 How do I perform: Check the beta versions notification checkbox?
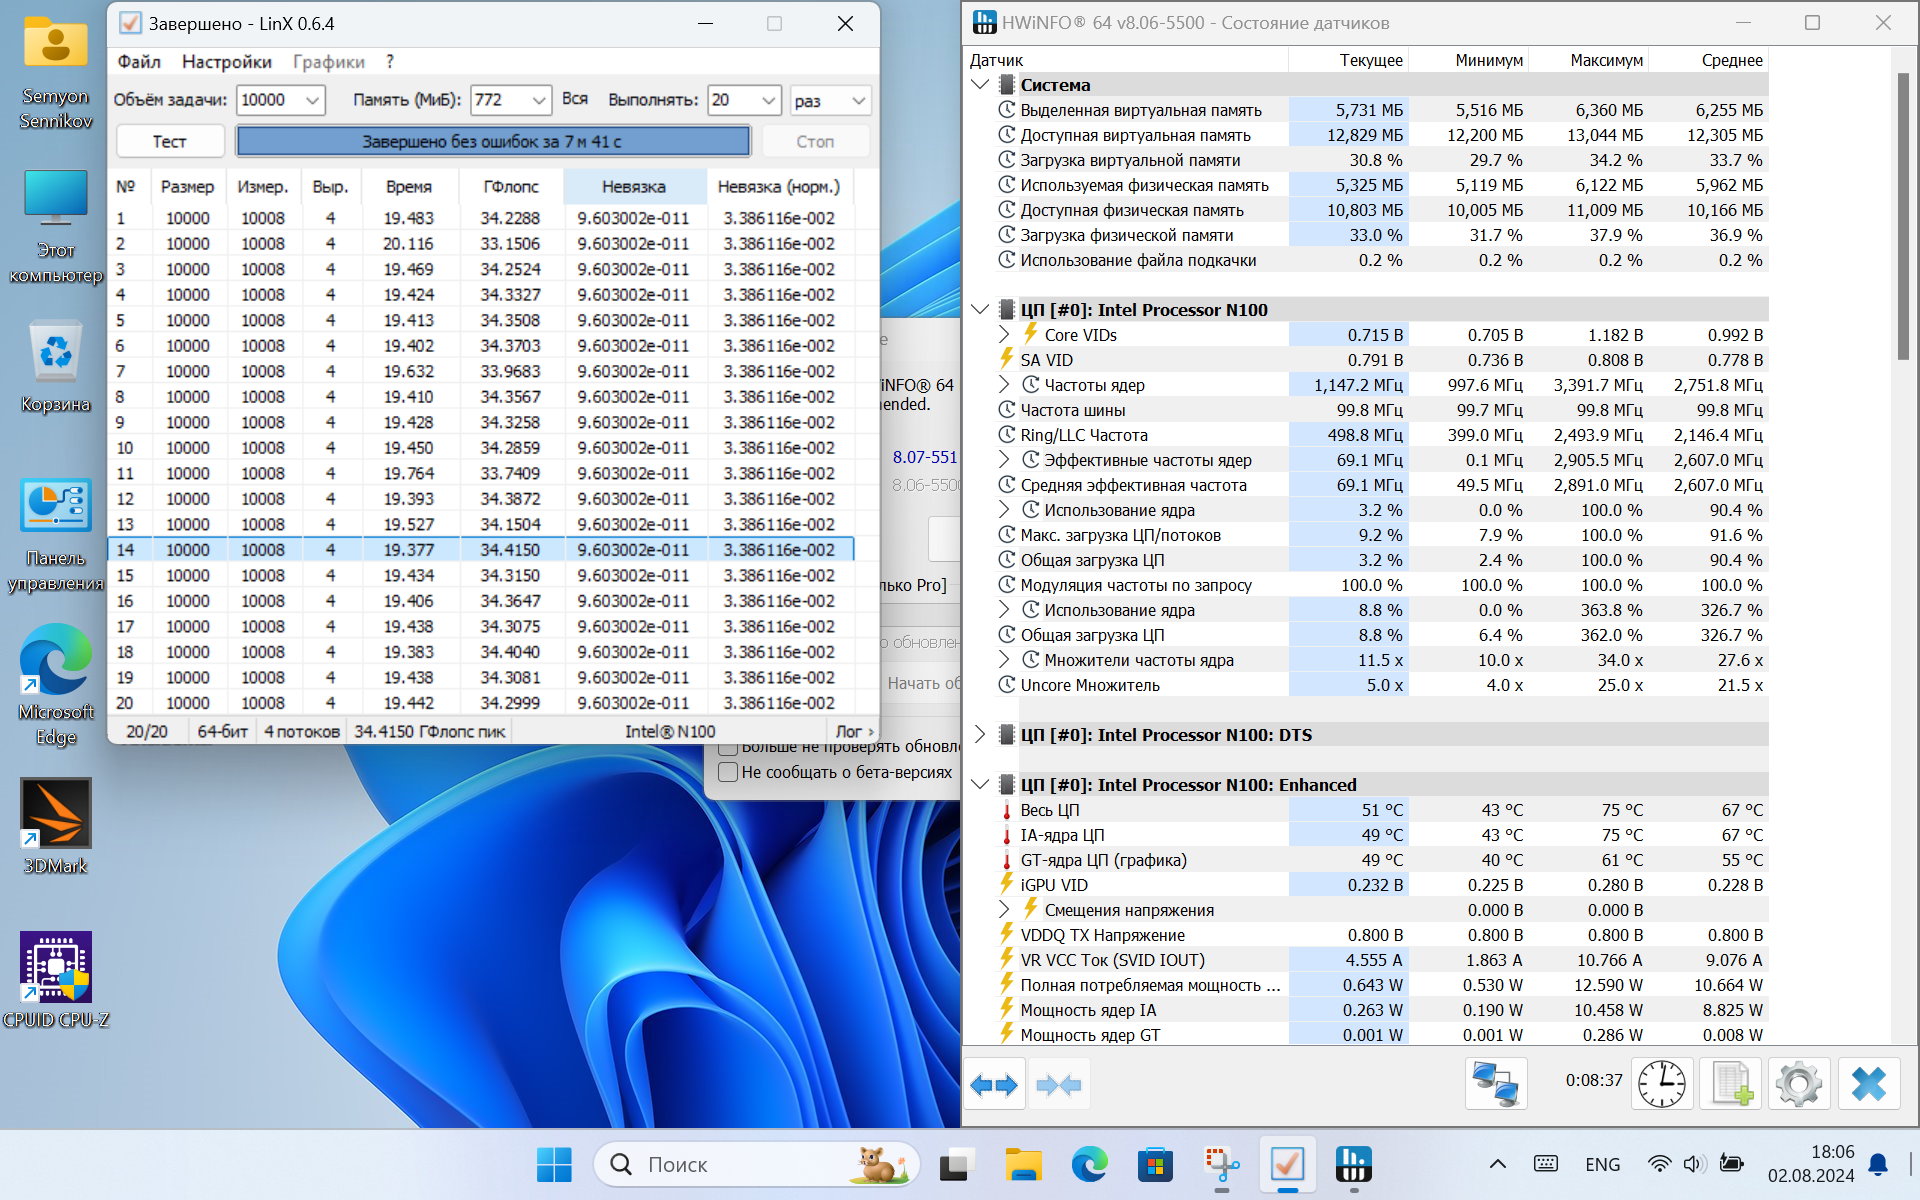pos(728,772)
